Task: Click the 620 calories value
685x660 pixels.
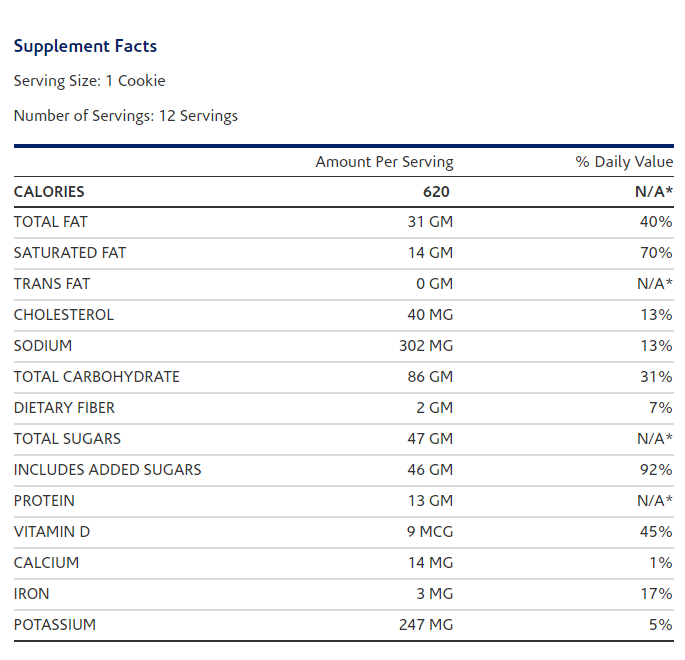Action: click(x=436, y=191)
